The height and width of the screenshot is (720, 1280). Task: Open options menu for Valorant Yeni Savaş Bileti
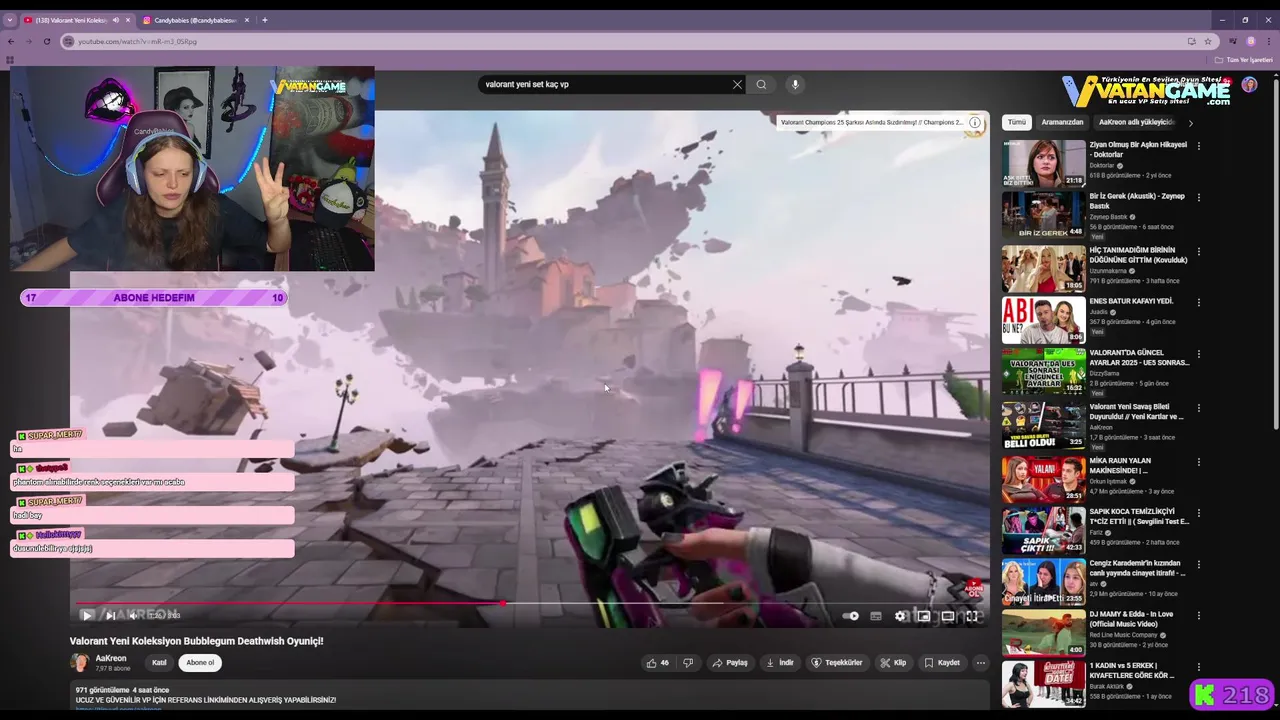(1198, 408)
